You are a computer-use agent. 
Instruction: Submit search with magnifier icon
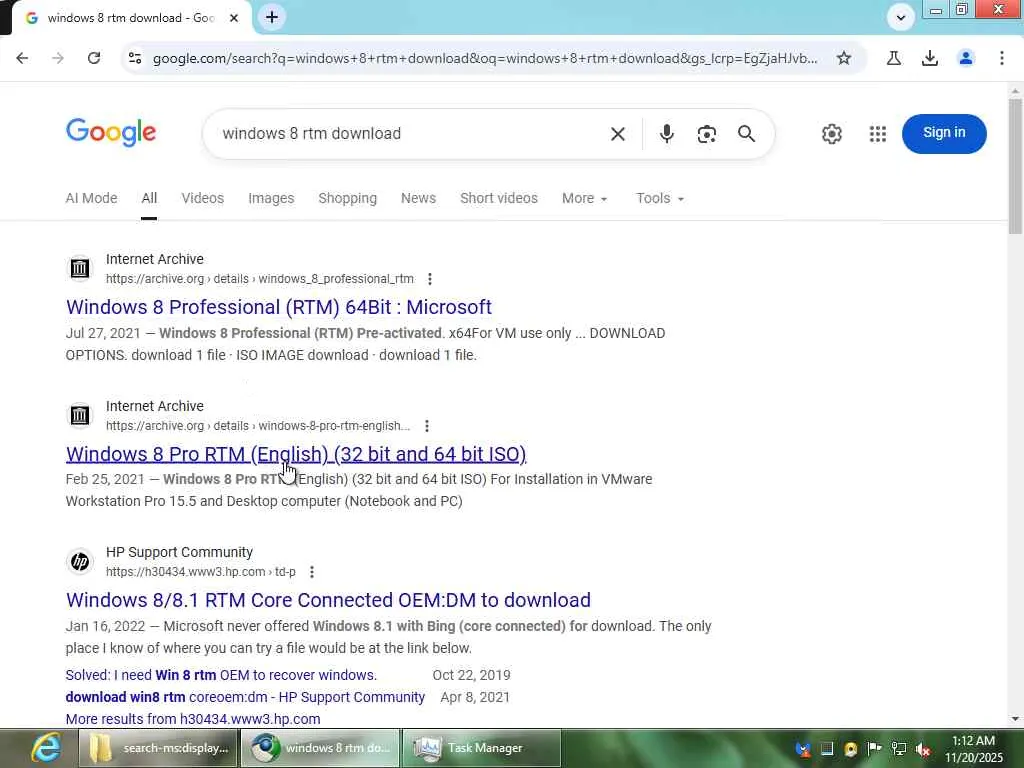point(746,134)
